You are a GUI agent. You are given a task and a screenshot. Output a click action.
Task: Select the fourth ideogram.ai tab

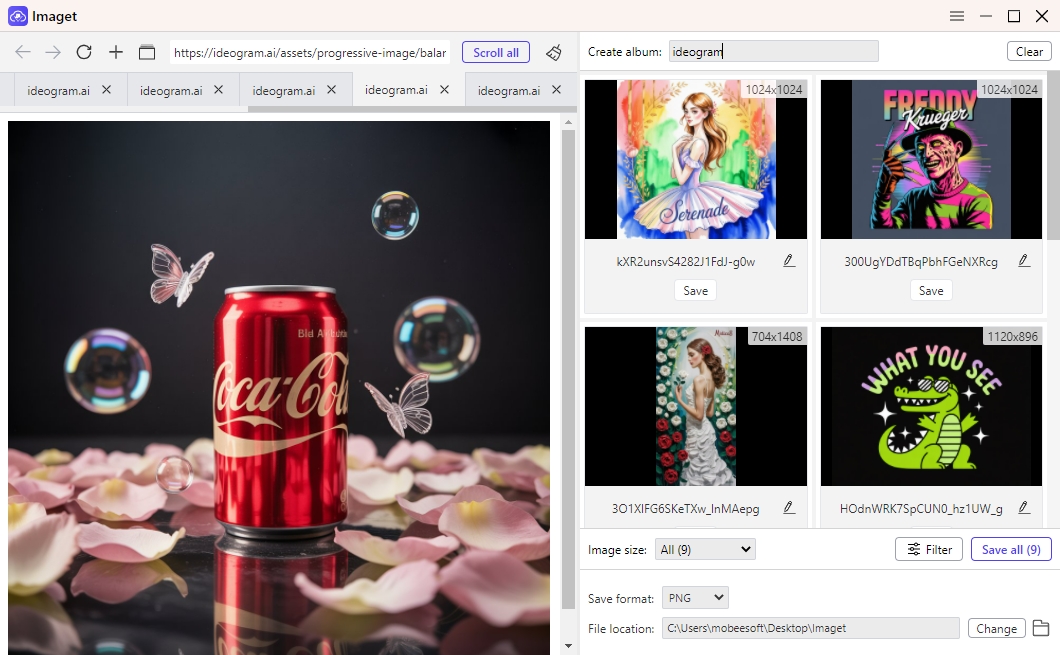(396, 90)
